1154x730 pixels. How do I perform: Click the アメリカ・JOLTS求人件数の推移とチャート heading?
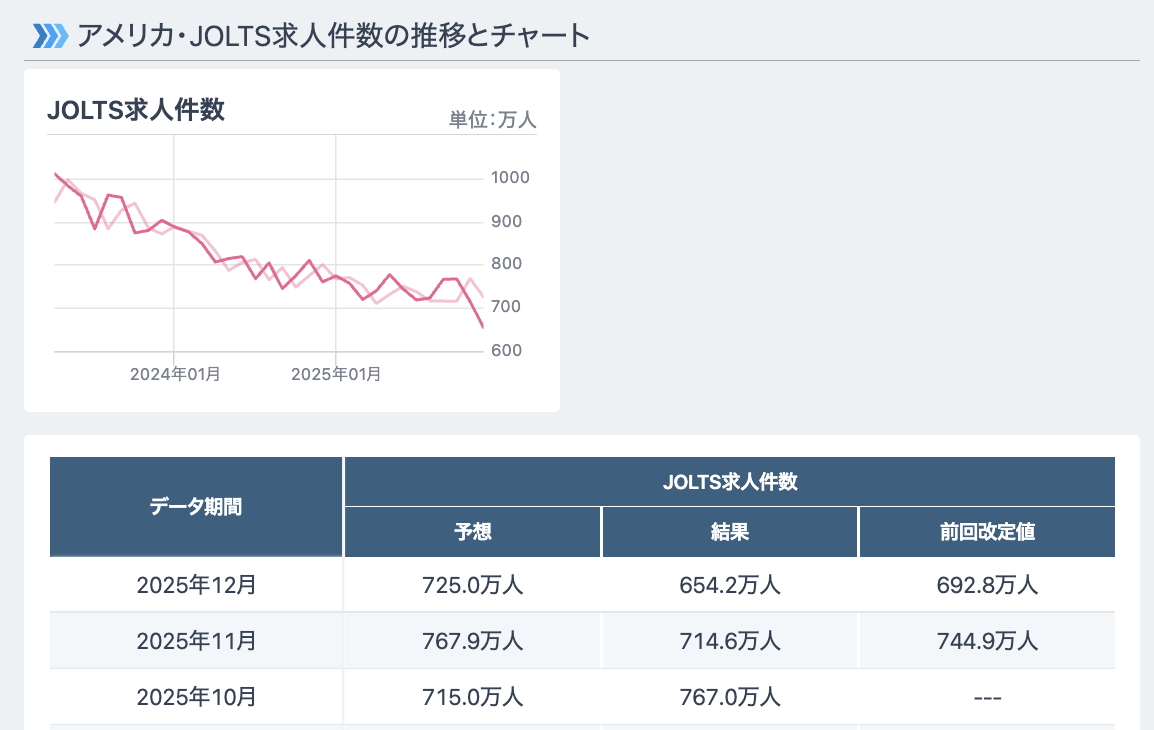333,36
